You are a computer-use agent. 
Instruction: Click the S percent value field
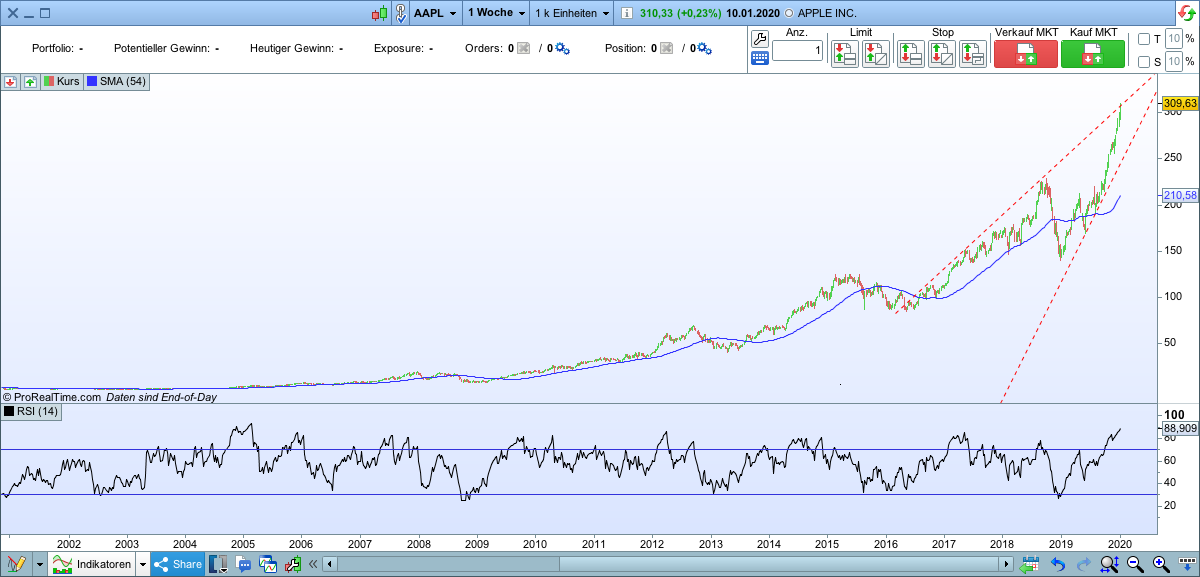click(1174, 62)
